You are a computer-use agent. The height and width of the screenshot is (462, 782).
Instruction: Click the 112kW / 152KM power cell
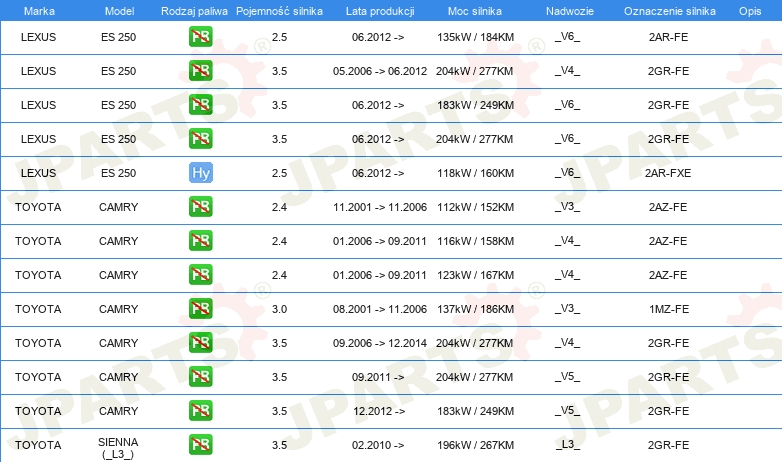pyautogui.click(x=475, y=207)
